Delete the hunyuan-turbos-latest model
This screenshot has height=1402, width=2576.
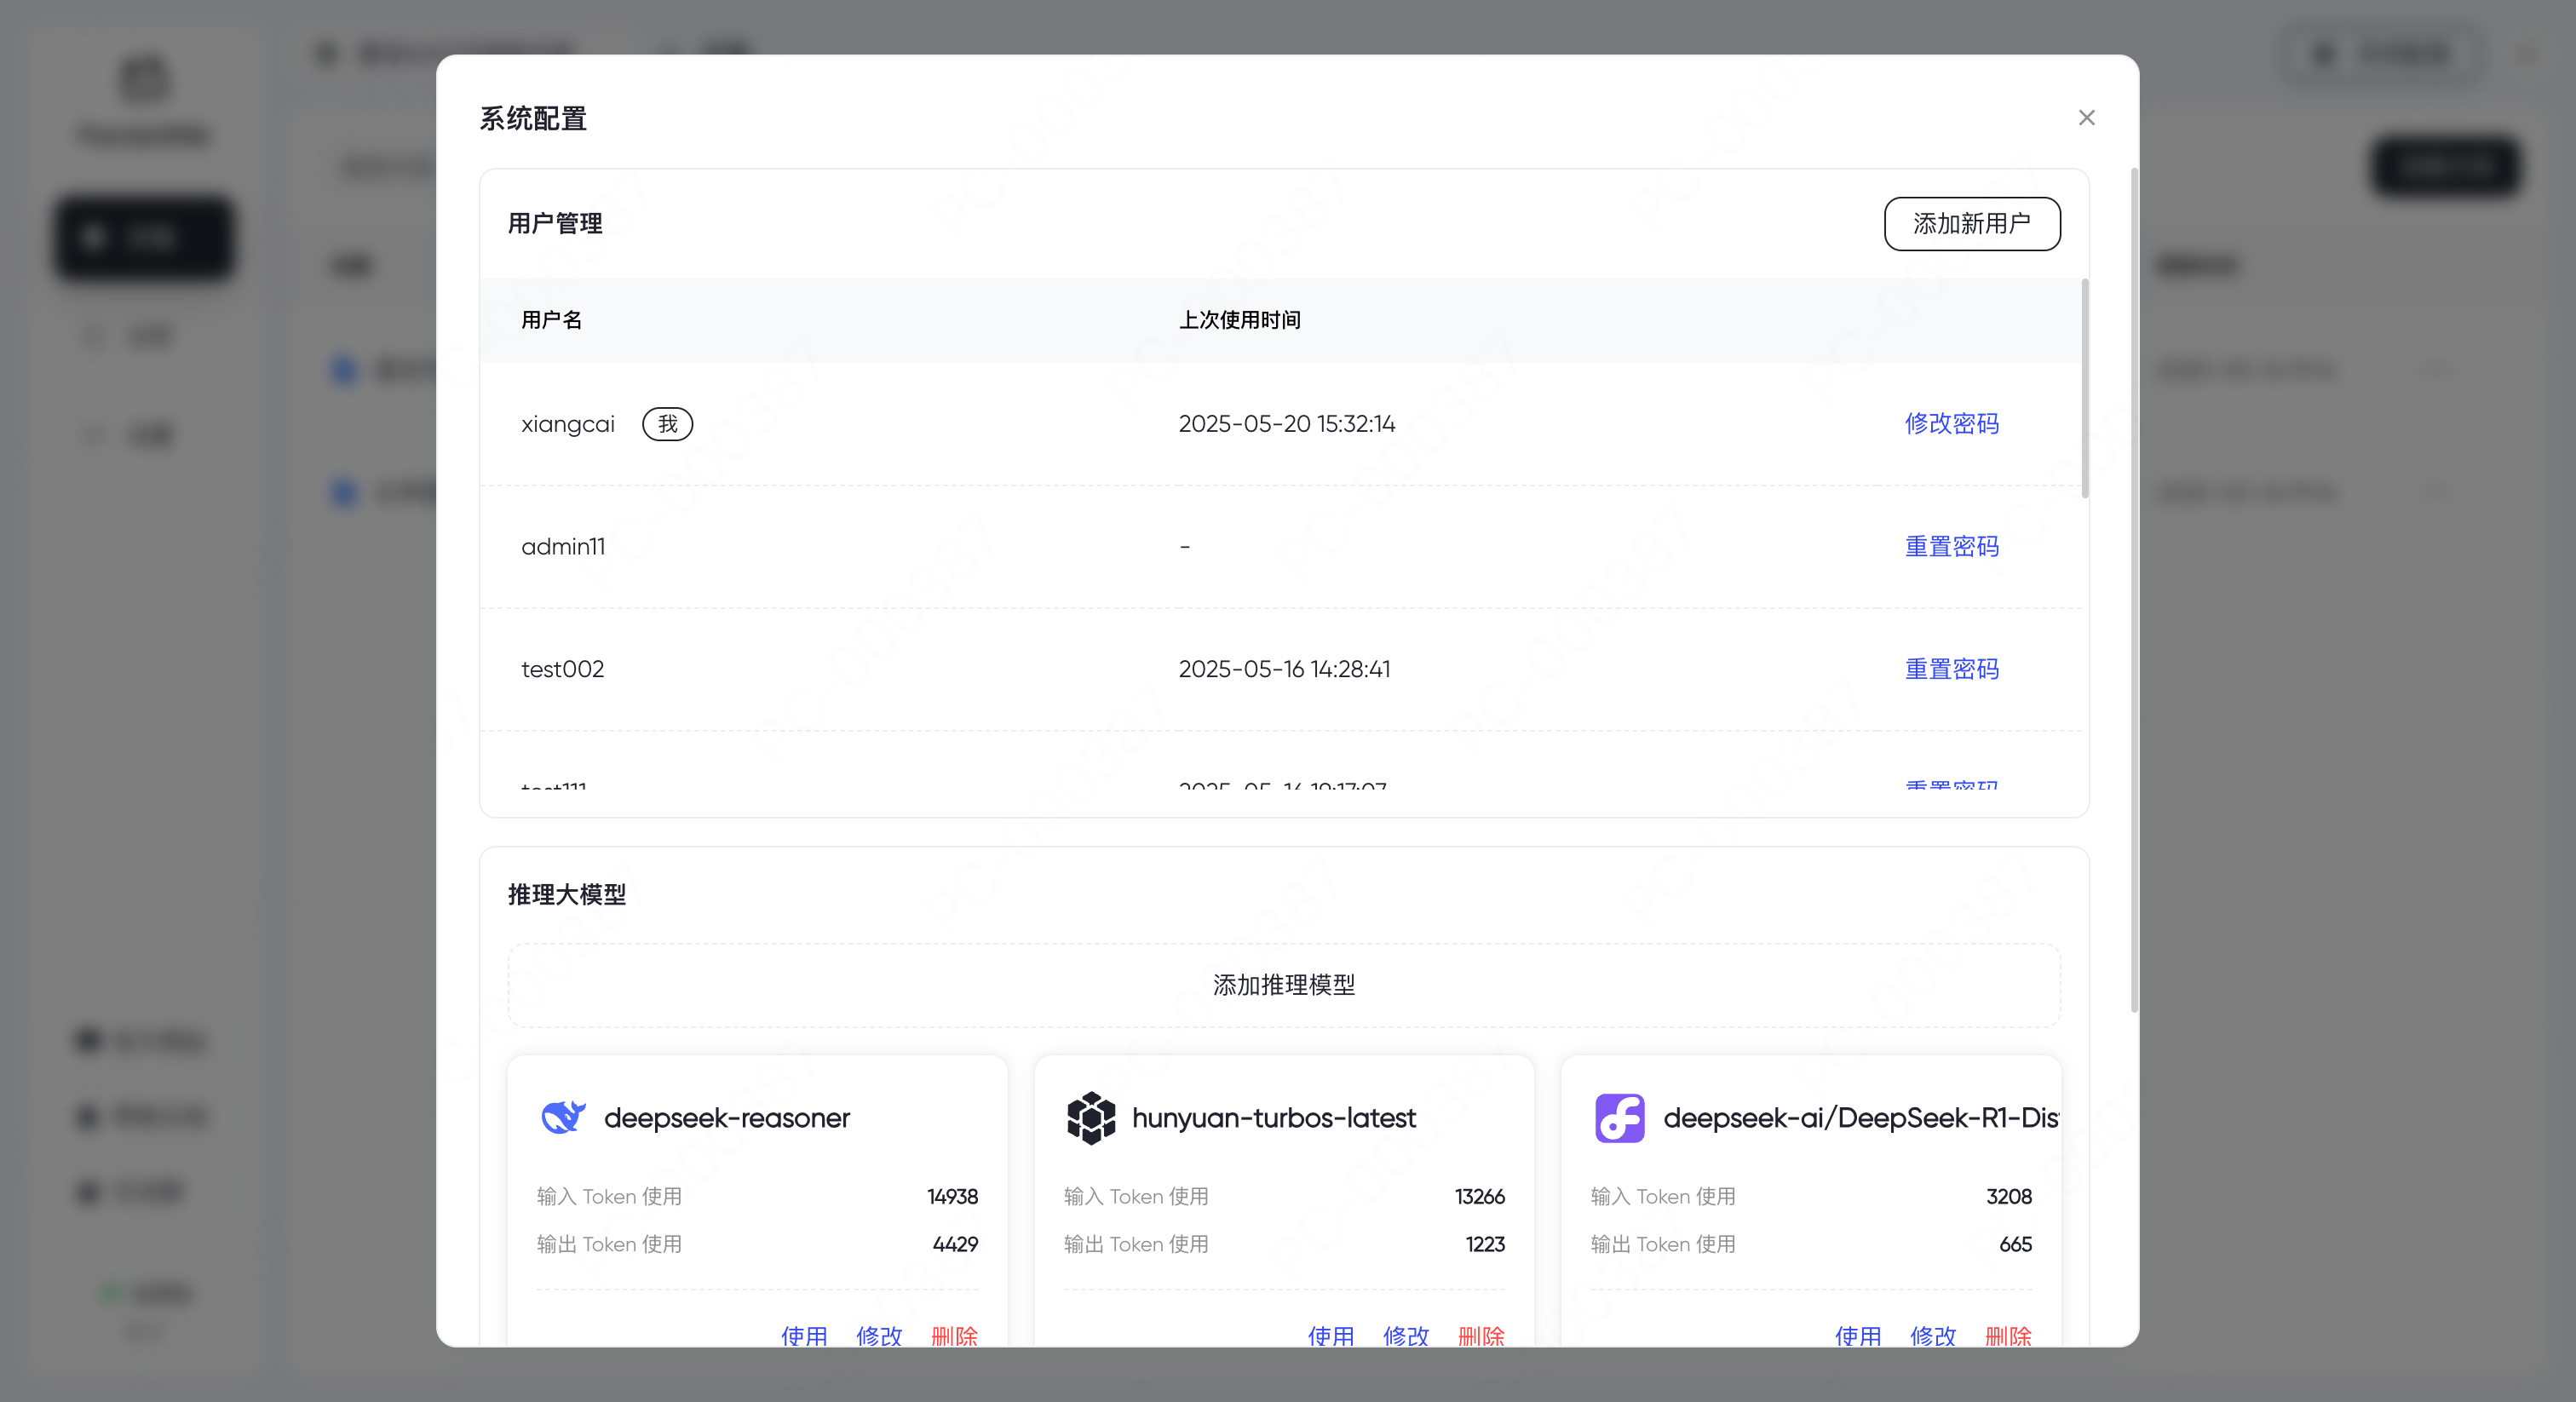pos(1481,1335)
